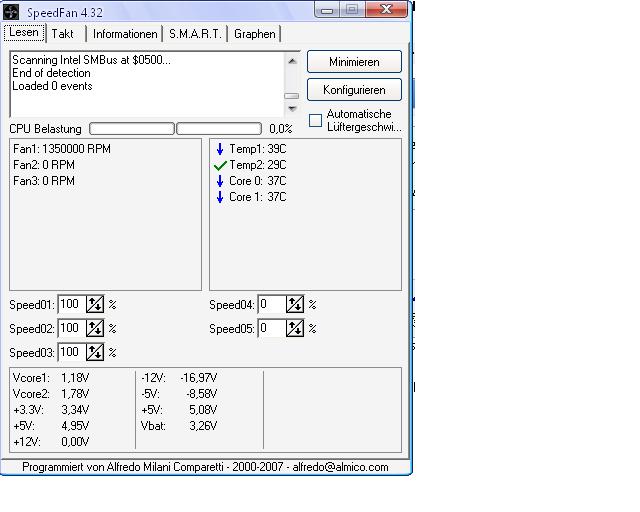Screen dimensions: 640x512
Task: Click the Vbat 3,26V value
Action: (203, 426)
